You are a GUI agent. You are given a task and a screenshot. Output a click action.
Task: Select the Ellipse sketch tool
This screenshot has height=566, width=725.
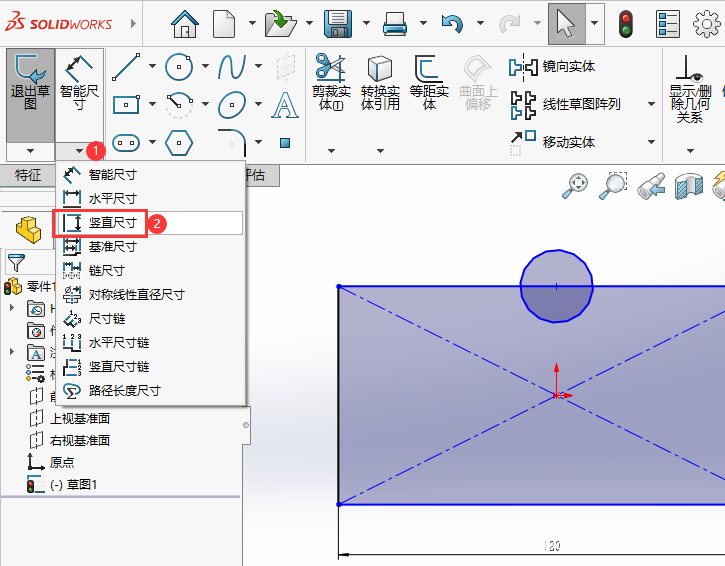232,105
